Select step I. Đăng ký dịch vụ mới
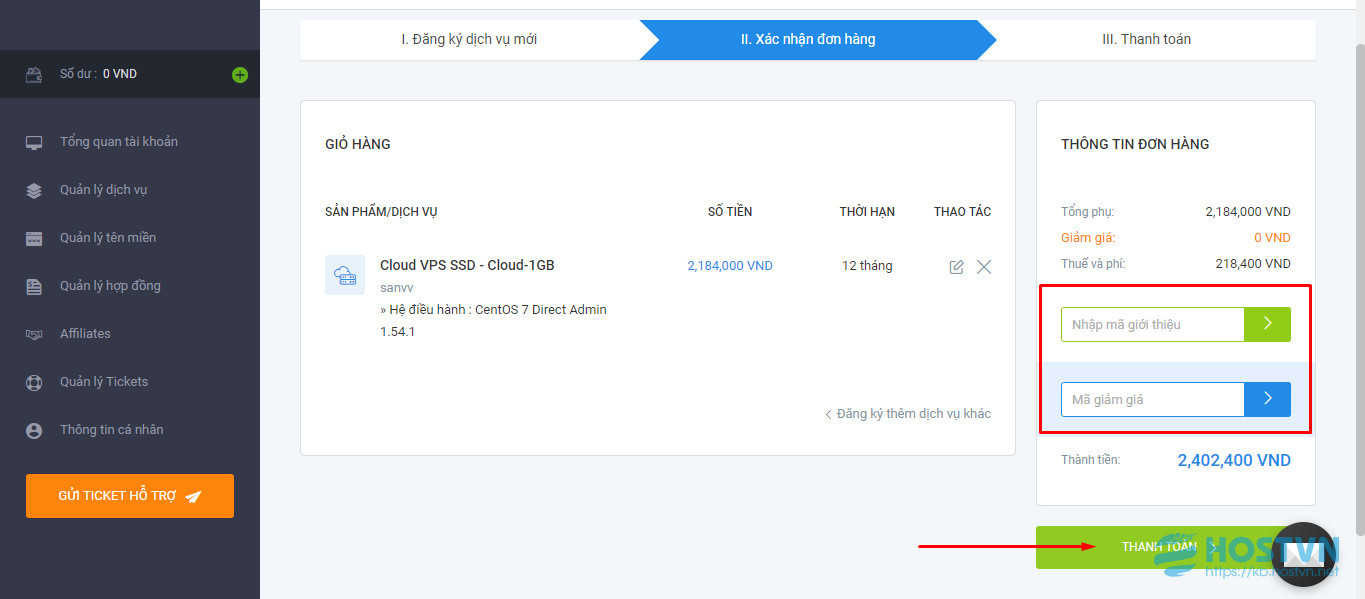 (469, 40)
